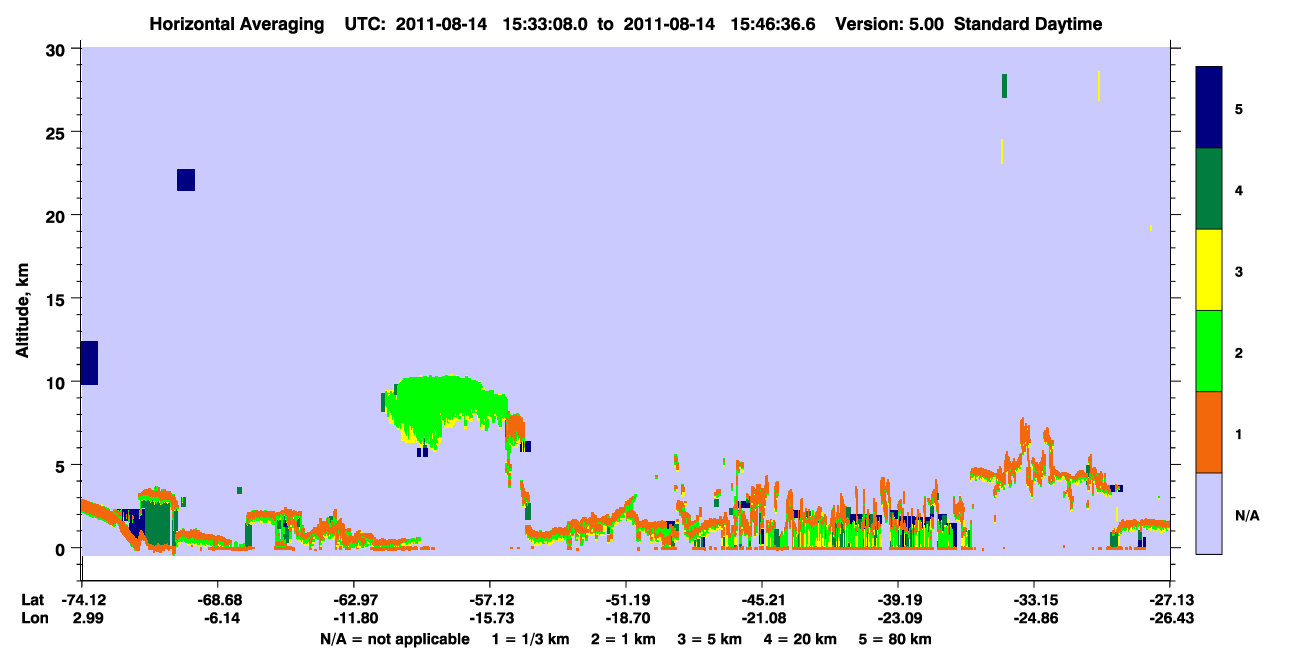Click the start time '15:33:08.0'
The image size is (1300, 667).
pos(547,24)
